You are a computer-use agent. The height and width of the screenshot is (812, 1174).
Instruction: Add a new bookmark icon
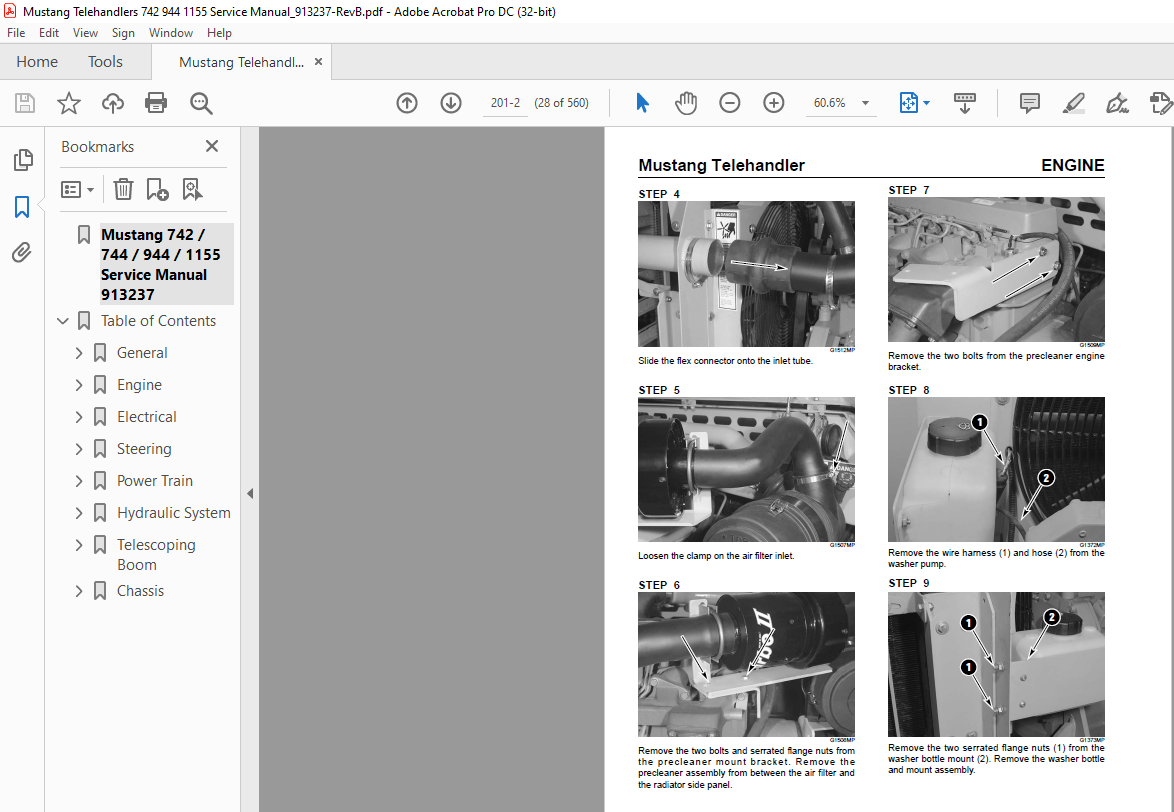(x=157, y=189)
